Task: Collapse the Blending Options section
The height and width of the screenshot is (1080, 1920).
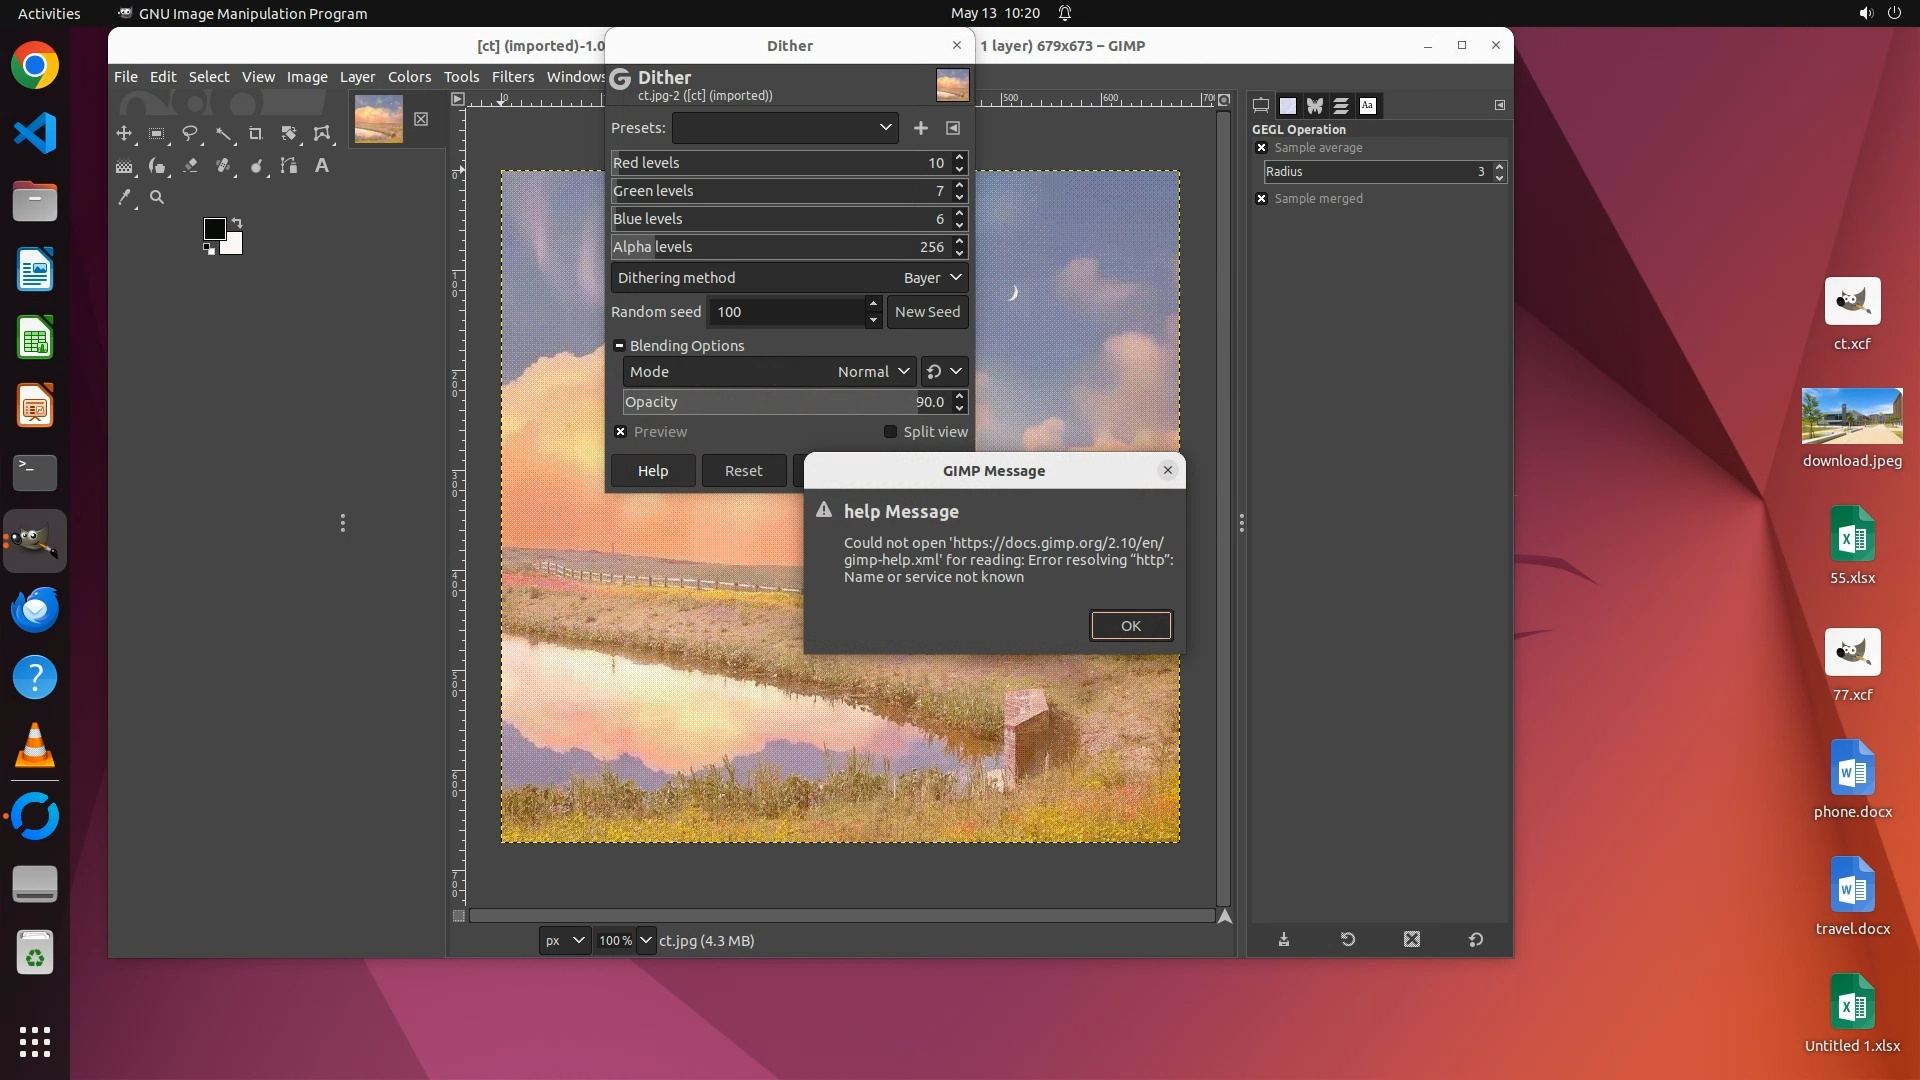Action: coord(619,346)
